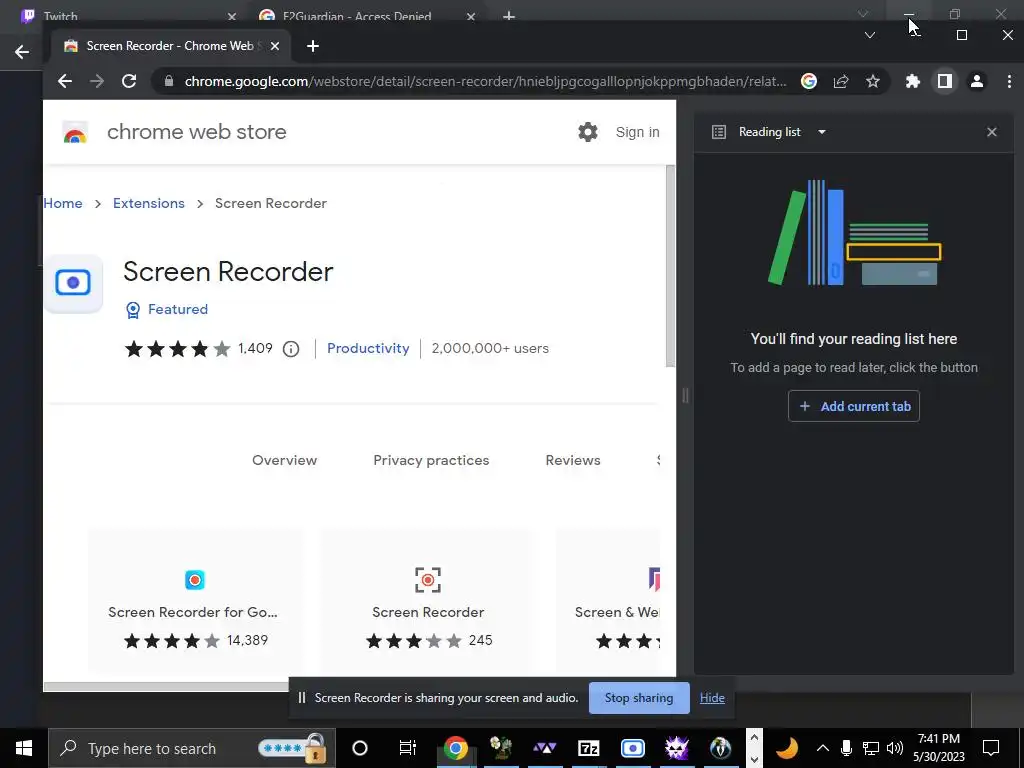Click the page horizontal scrollbar at the bottom

[166, 686]
